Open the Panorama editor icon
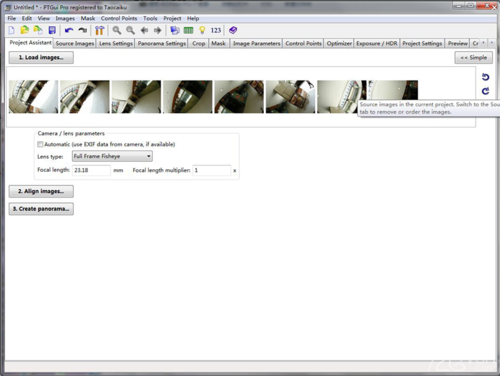The image size is (500, 376). (175, 30)
